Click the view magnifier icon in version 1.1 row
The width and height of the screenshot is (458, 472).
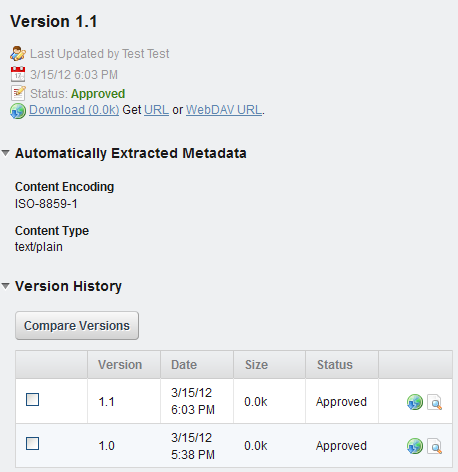tap(435, 402)
